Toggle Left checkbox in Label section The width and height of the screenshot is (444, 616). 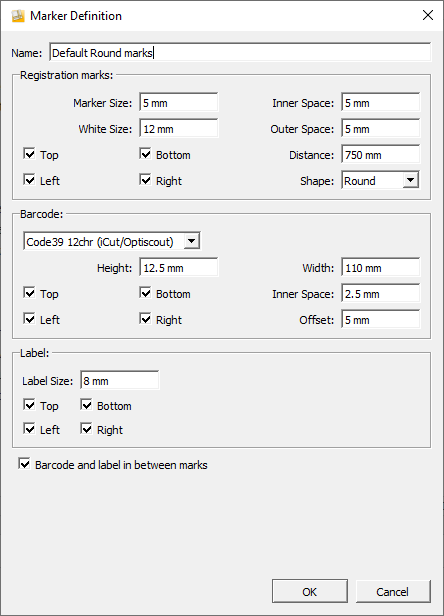[29, 429]
